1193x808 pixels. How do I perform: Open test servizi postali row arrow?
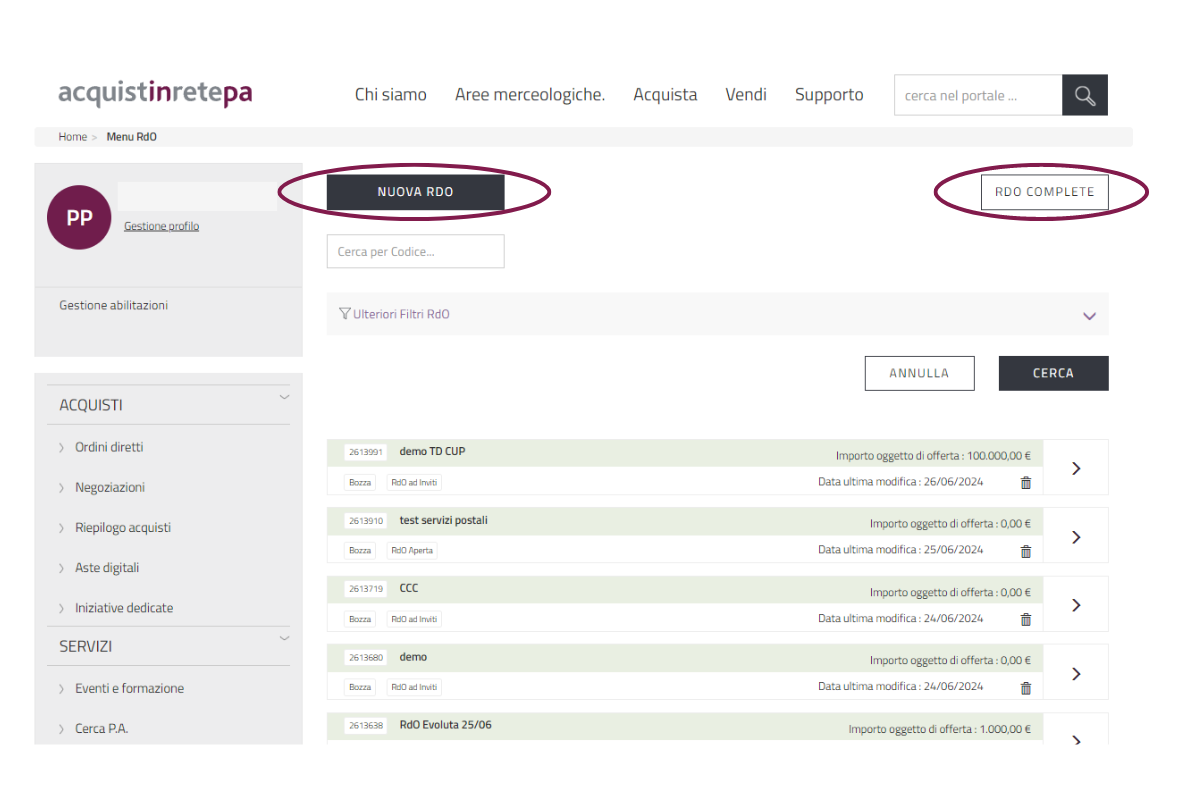coord(1076,537)
